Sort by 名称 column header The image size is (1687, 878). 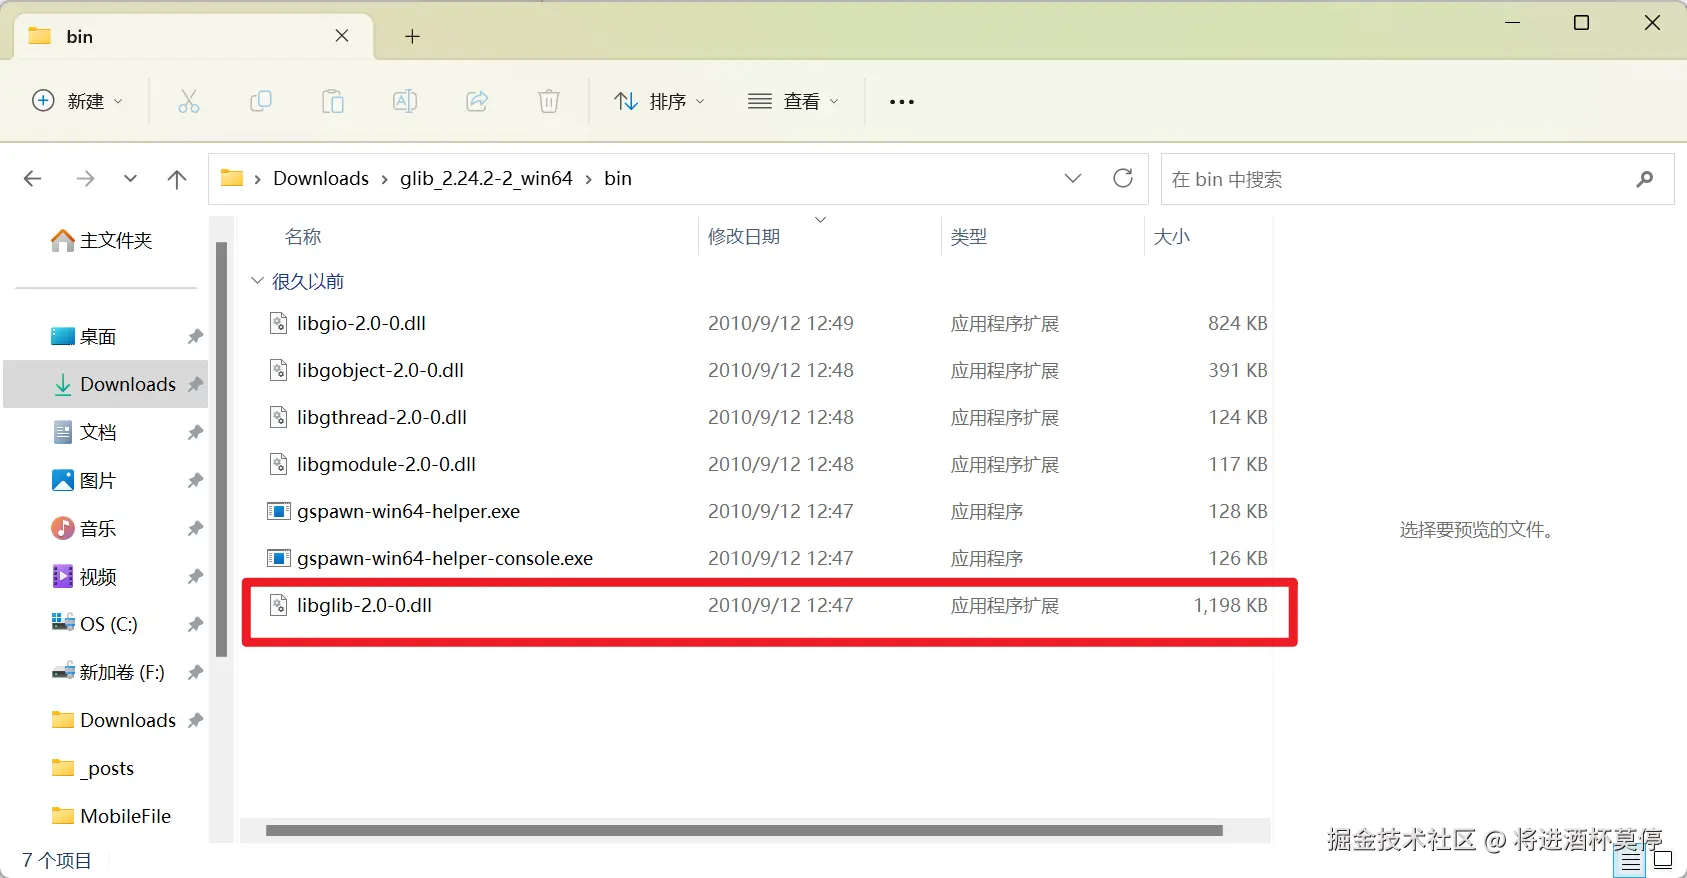[x=303, y=237]
